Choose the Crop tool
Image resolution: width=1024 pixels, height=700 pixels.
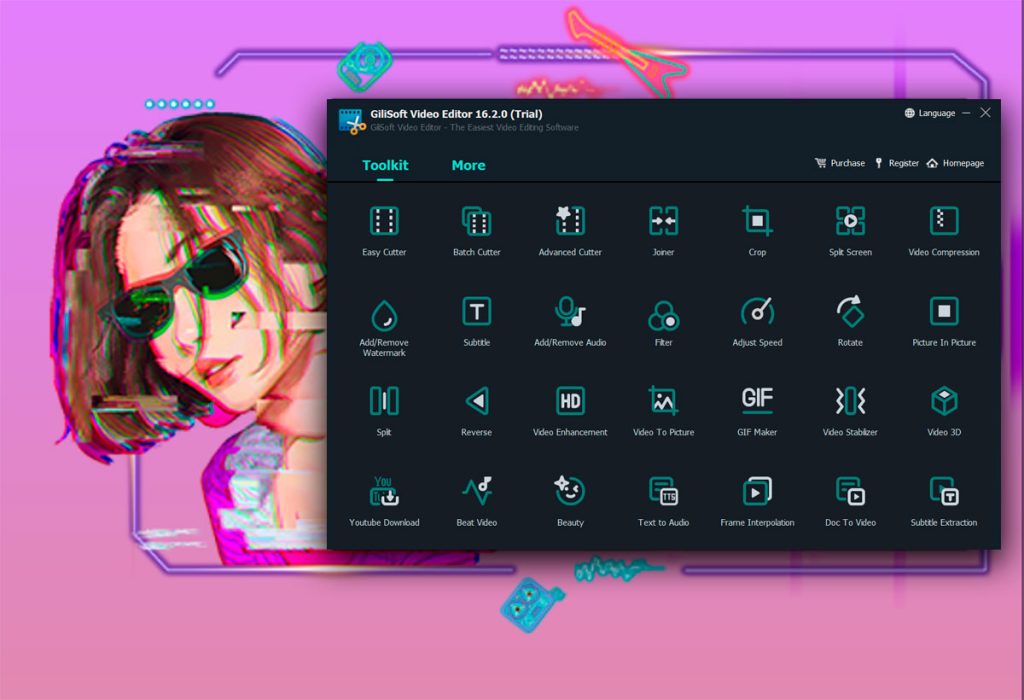coord(757,231)
